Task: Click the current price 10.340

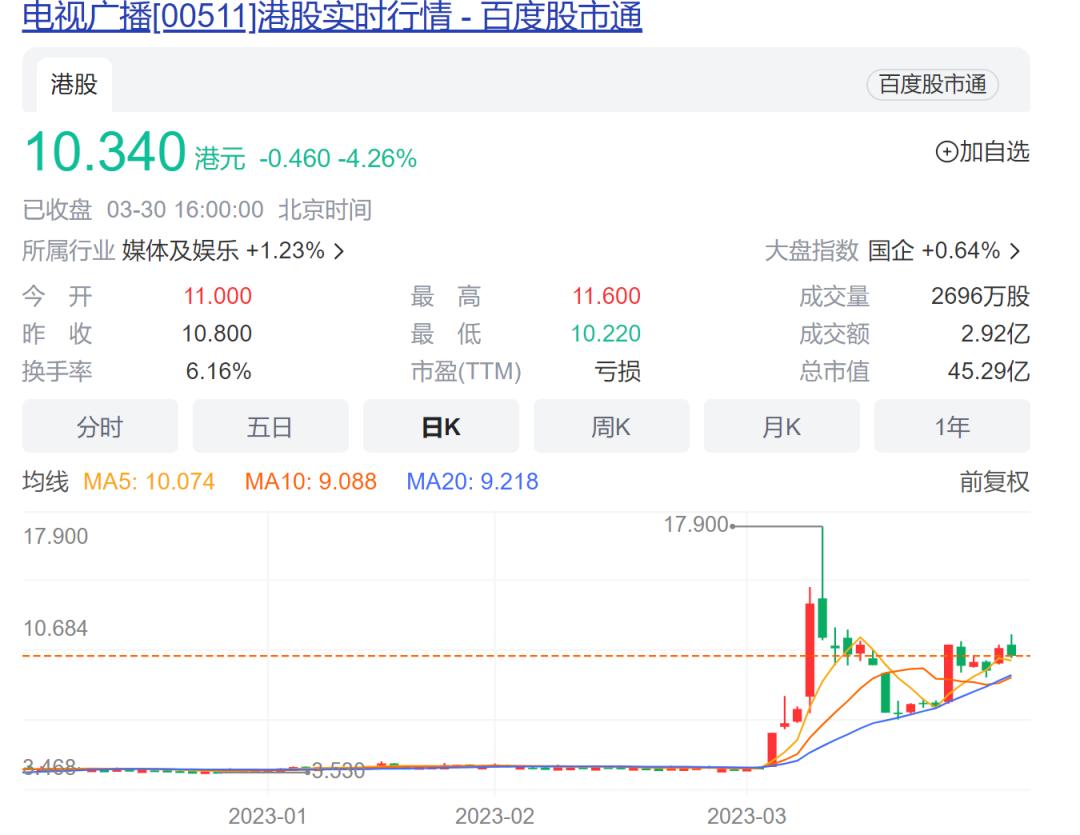Action: pos(100,152)
